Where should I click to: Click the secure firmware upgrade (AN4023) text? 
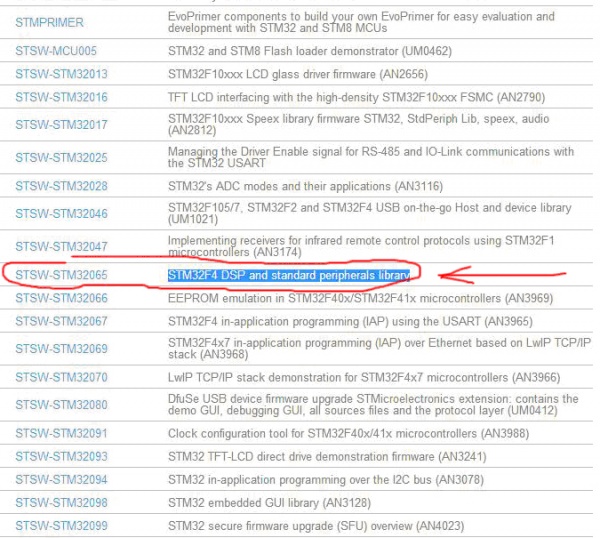click(x=316, y=526)
